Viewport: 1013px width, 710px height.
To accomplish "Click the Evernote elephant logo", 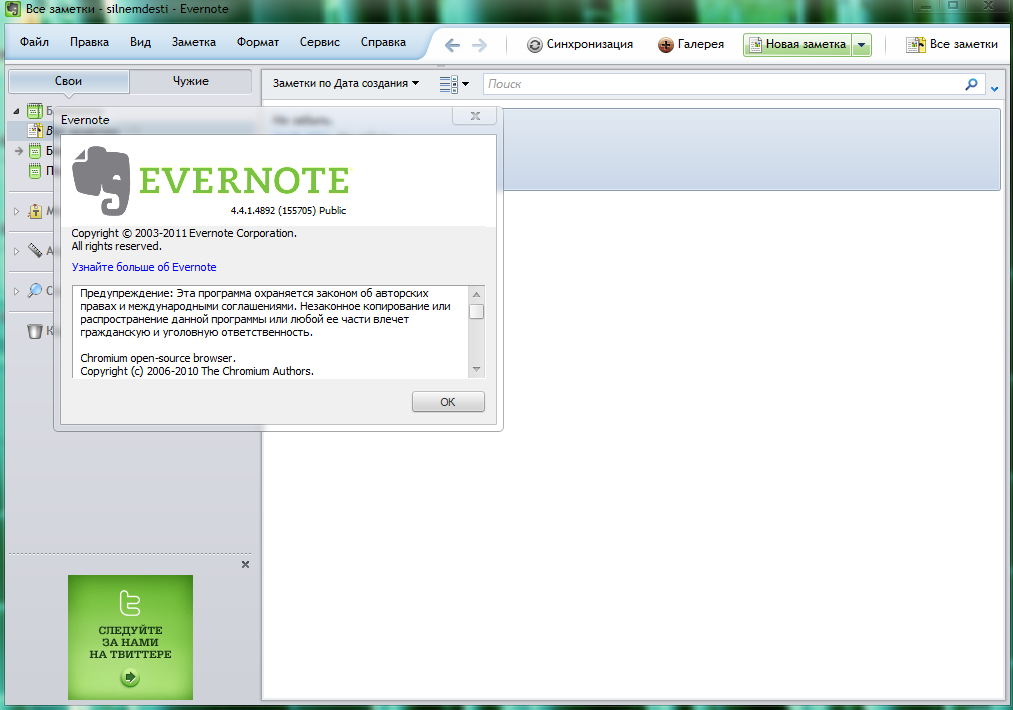I will click(x=101, y=181).
